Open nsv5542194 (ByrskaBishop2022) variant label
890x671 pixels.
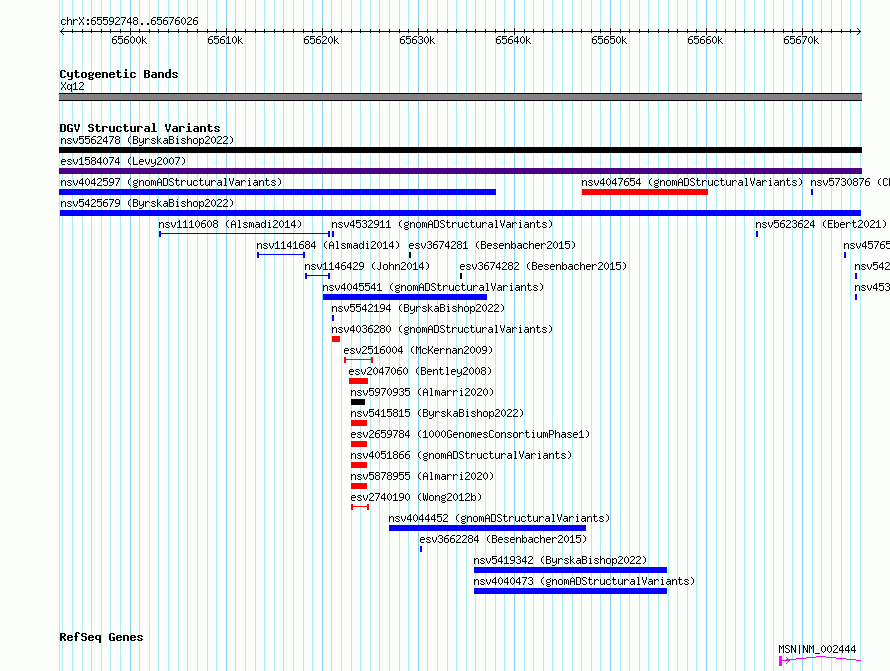pyautogui.click(x=418, y=308)
